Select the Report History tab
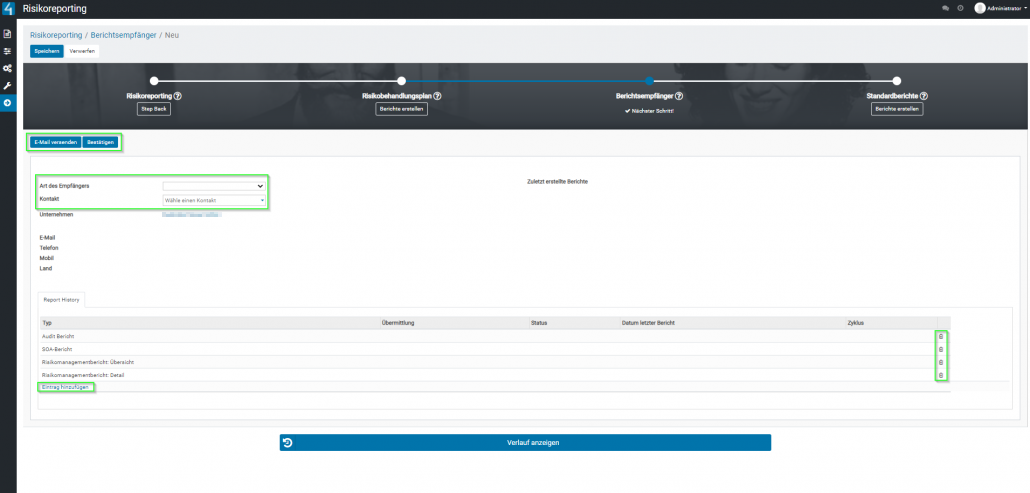This screenshot has width=1030, height=493. click(x=61, y=299)
